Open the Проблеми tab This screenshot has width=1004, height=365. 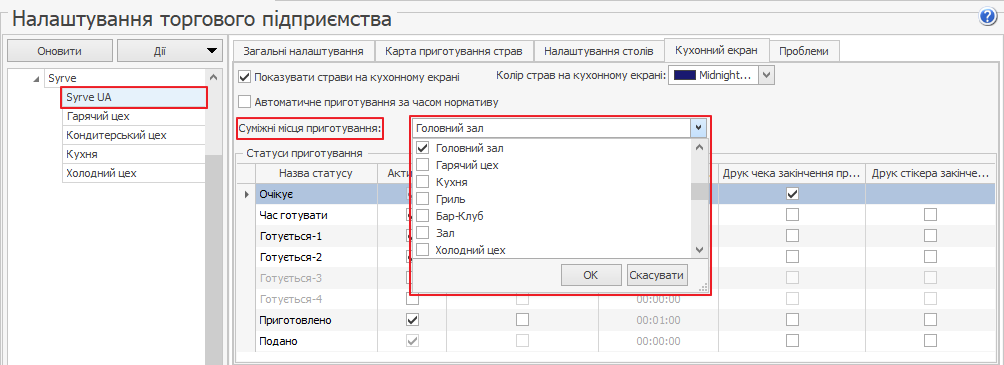(x=804, y=51)
